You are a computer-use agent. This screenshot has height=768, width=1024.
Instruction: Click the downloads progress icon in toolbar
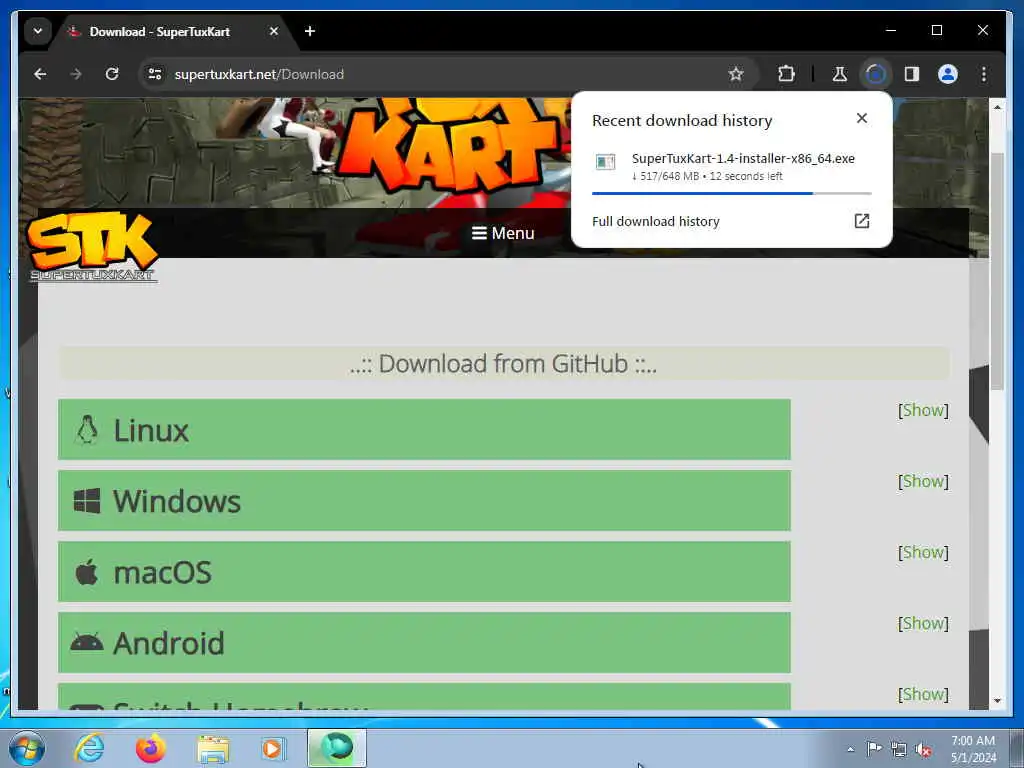[x=876, y=74]
